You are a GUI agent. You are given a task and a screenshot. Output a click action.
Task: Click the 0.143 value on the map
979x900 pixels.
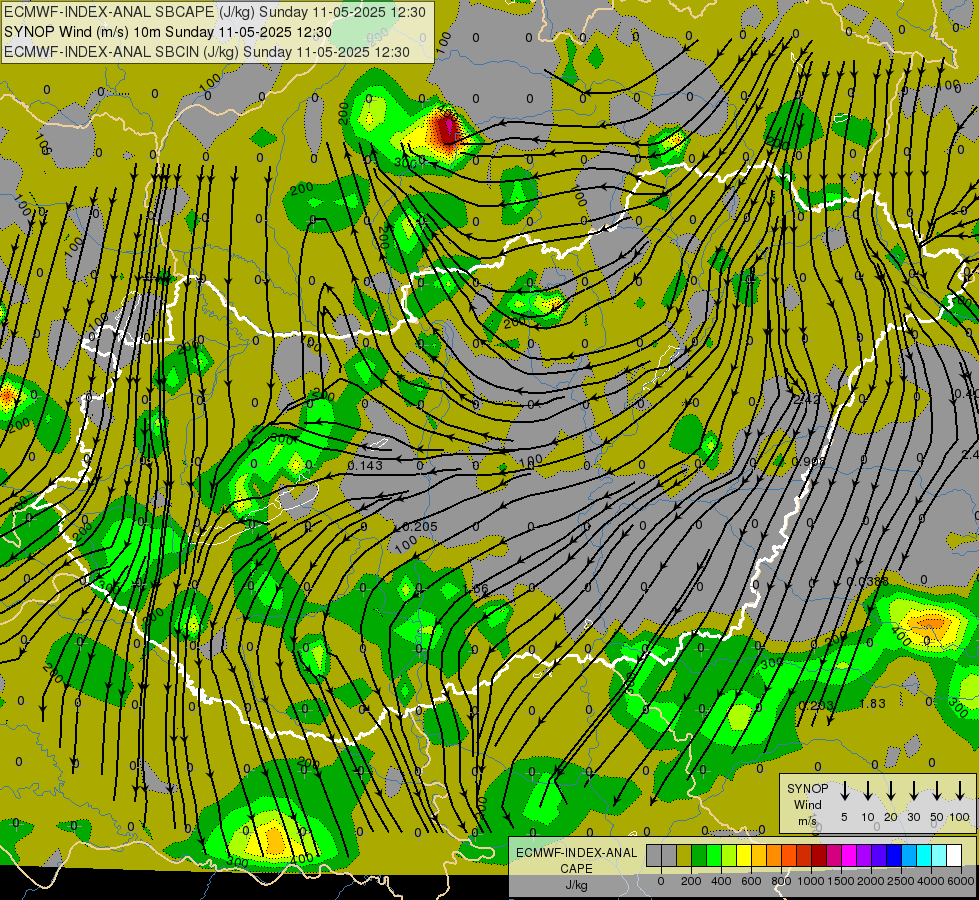point(365,465)
